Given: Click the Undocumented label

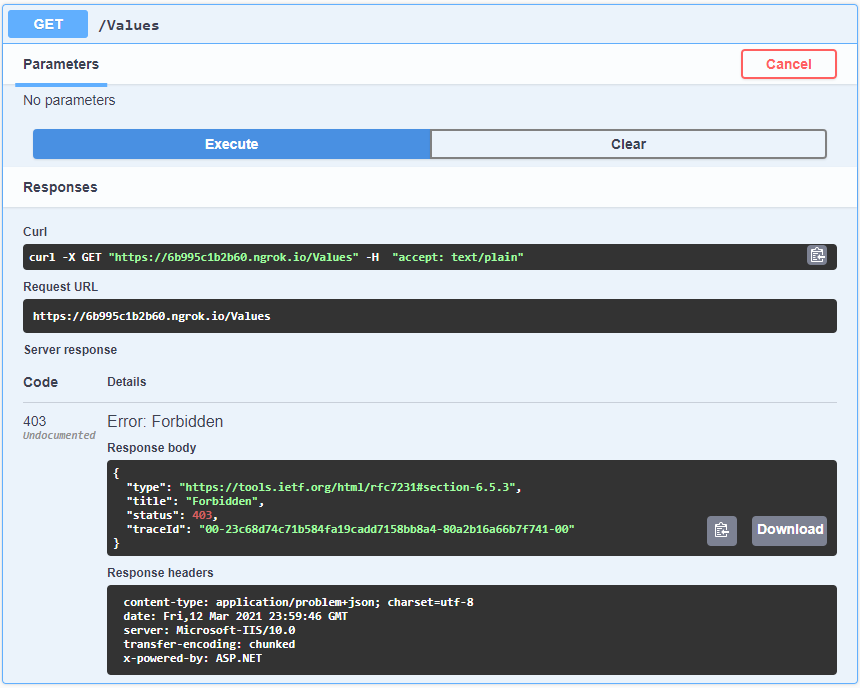Looking at the screenshot, I should pos(59,435).
